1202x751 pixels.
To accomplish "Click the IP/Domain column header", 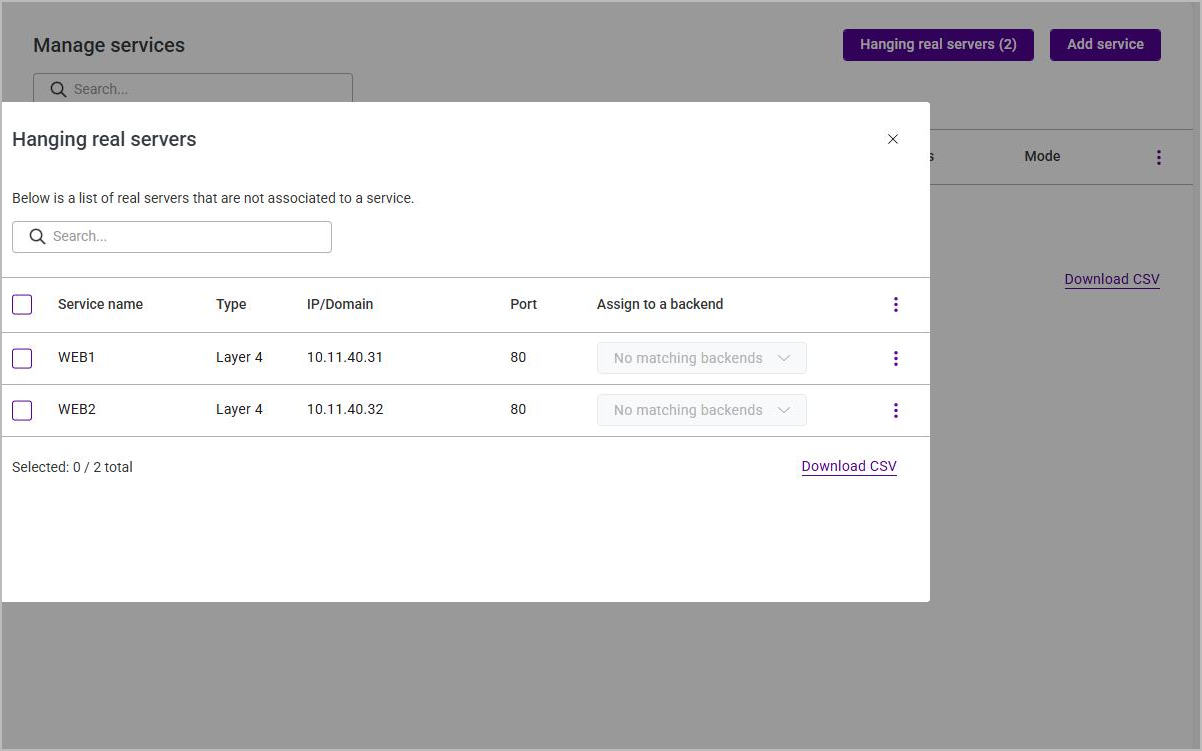I will pos(340,304).
